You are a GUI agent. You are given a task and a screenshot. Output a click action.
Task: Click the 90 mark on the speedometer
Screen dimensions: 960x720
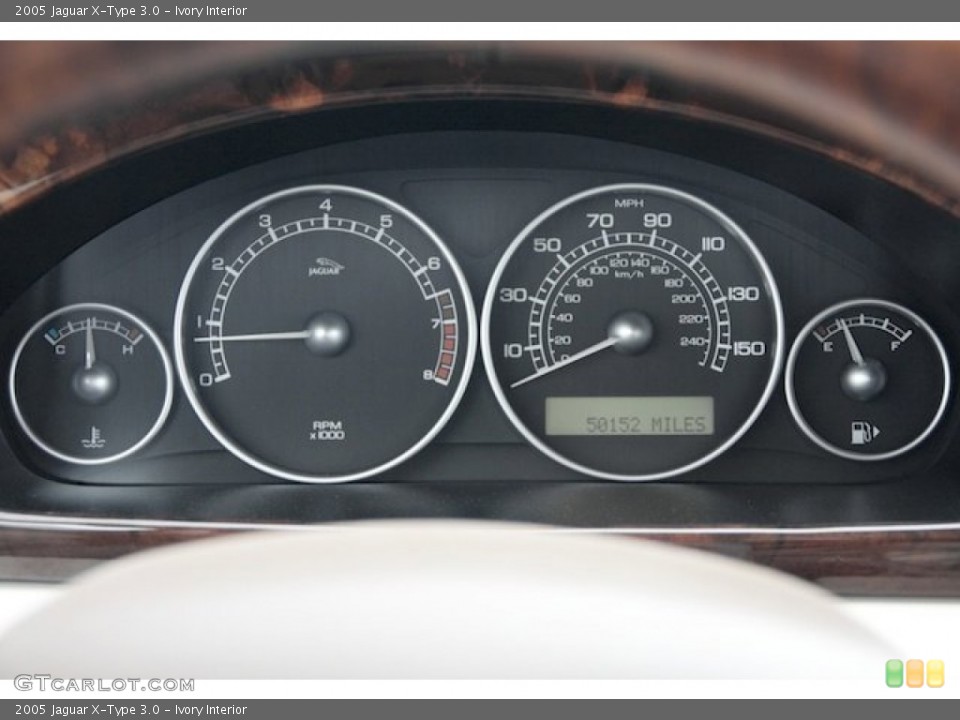[658, 220]
